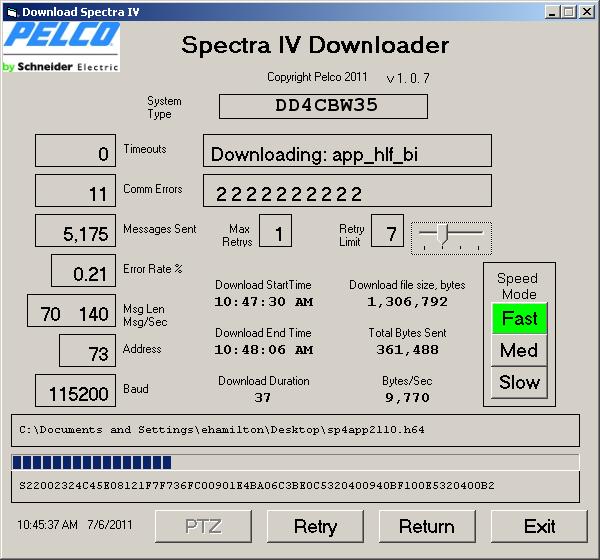This screenshot has width=600, height=560.
Task: Click Download End Time value 10:48:06 AM
Action: (264, 350)
